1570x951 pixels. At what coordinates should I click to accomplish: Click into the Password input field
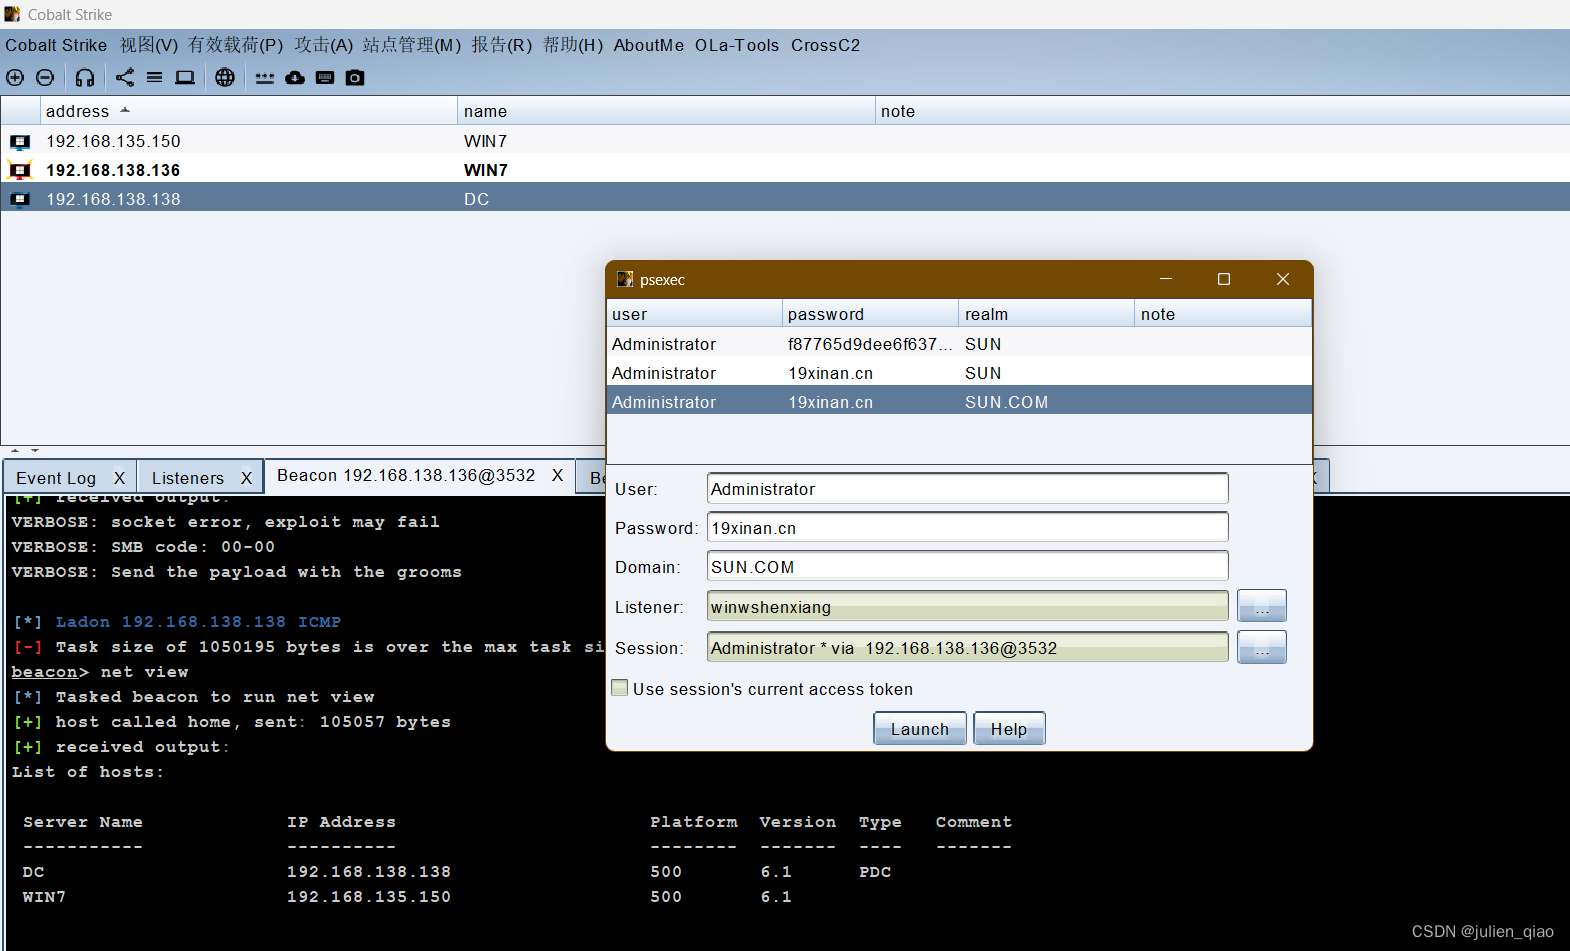pos(967,528)
